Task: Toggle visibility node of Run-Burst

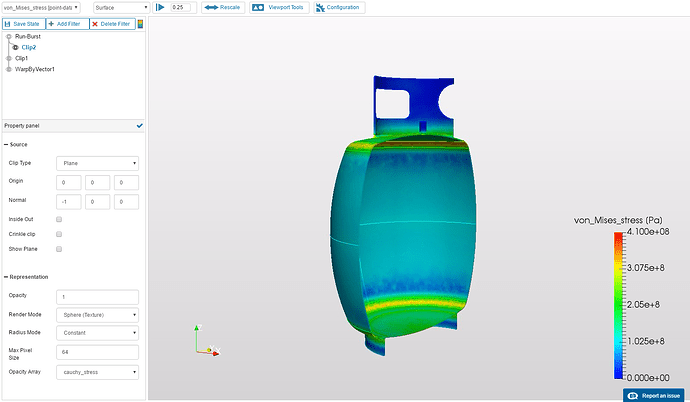Action: point(9,37)
